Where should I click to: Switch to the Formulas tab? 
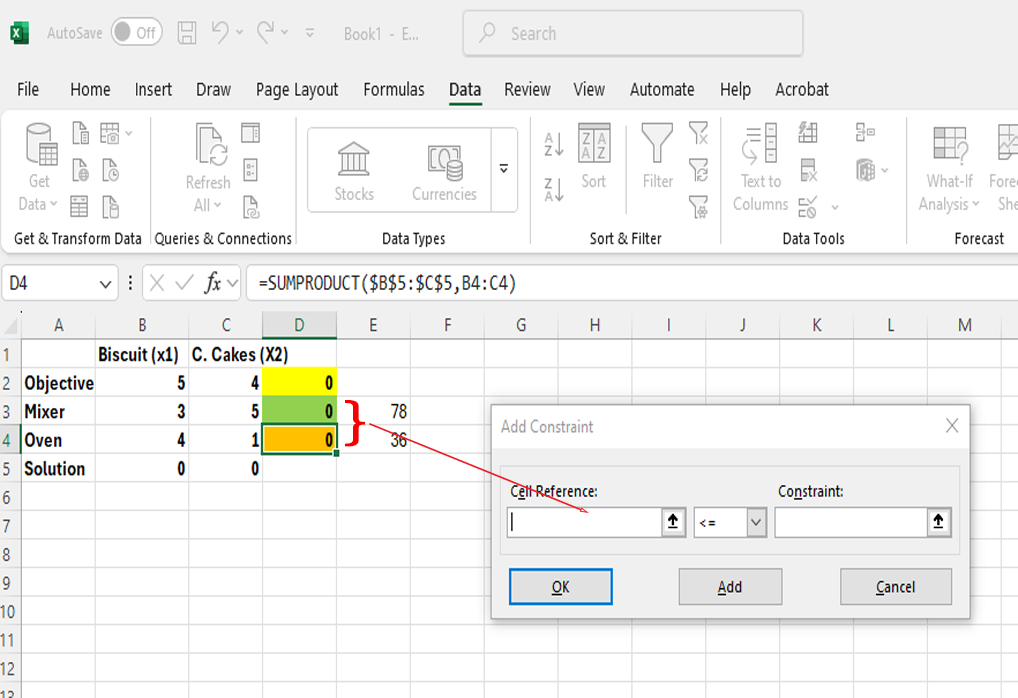click(x=393, y=89)
